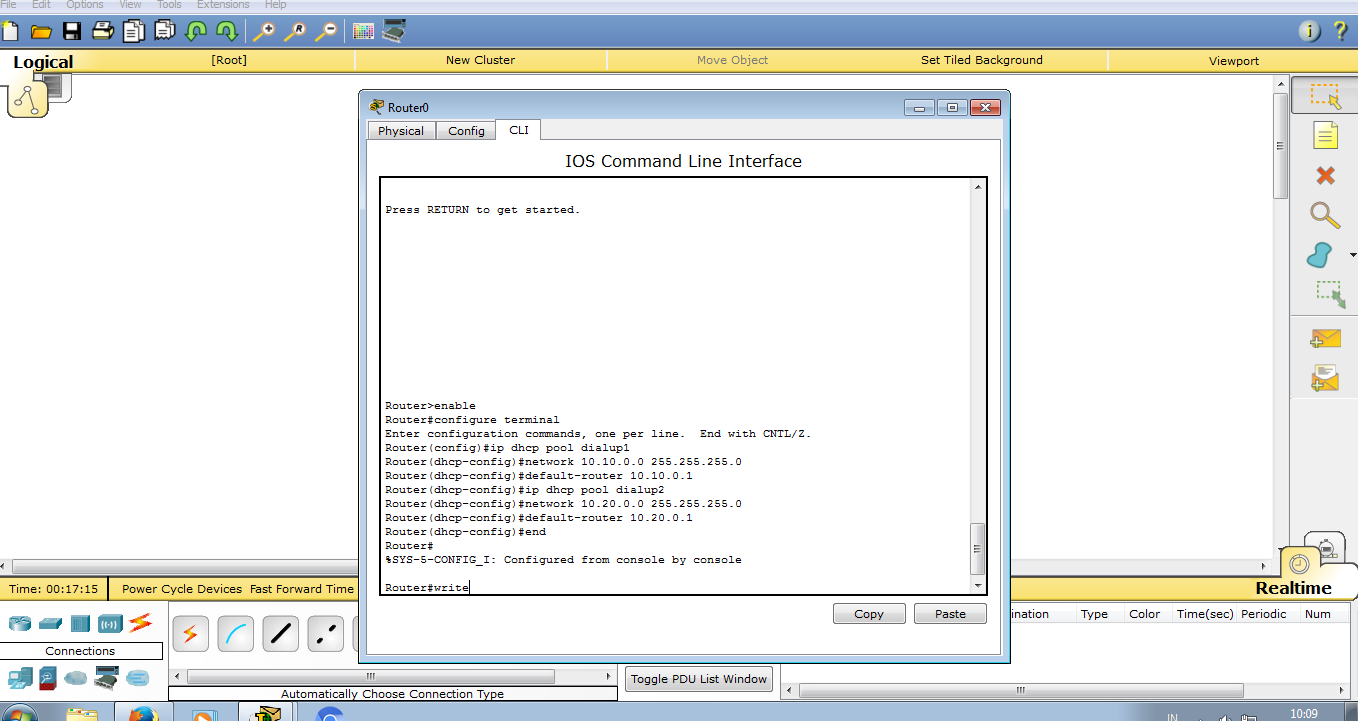1358x721 pixels.
Task: Open the Help question mark icon
Action: tap(1340, 32)
